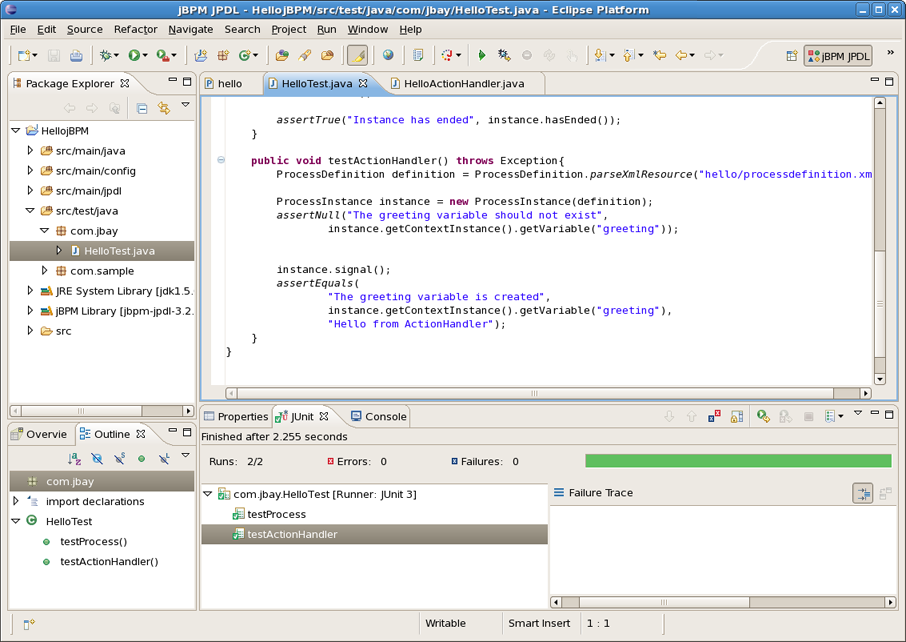Click Sort alphabetically icon in Outline
The image size is (906, 642).
(74, 459)
